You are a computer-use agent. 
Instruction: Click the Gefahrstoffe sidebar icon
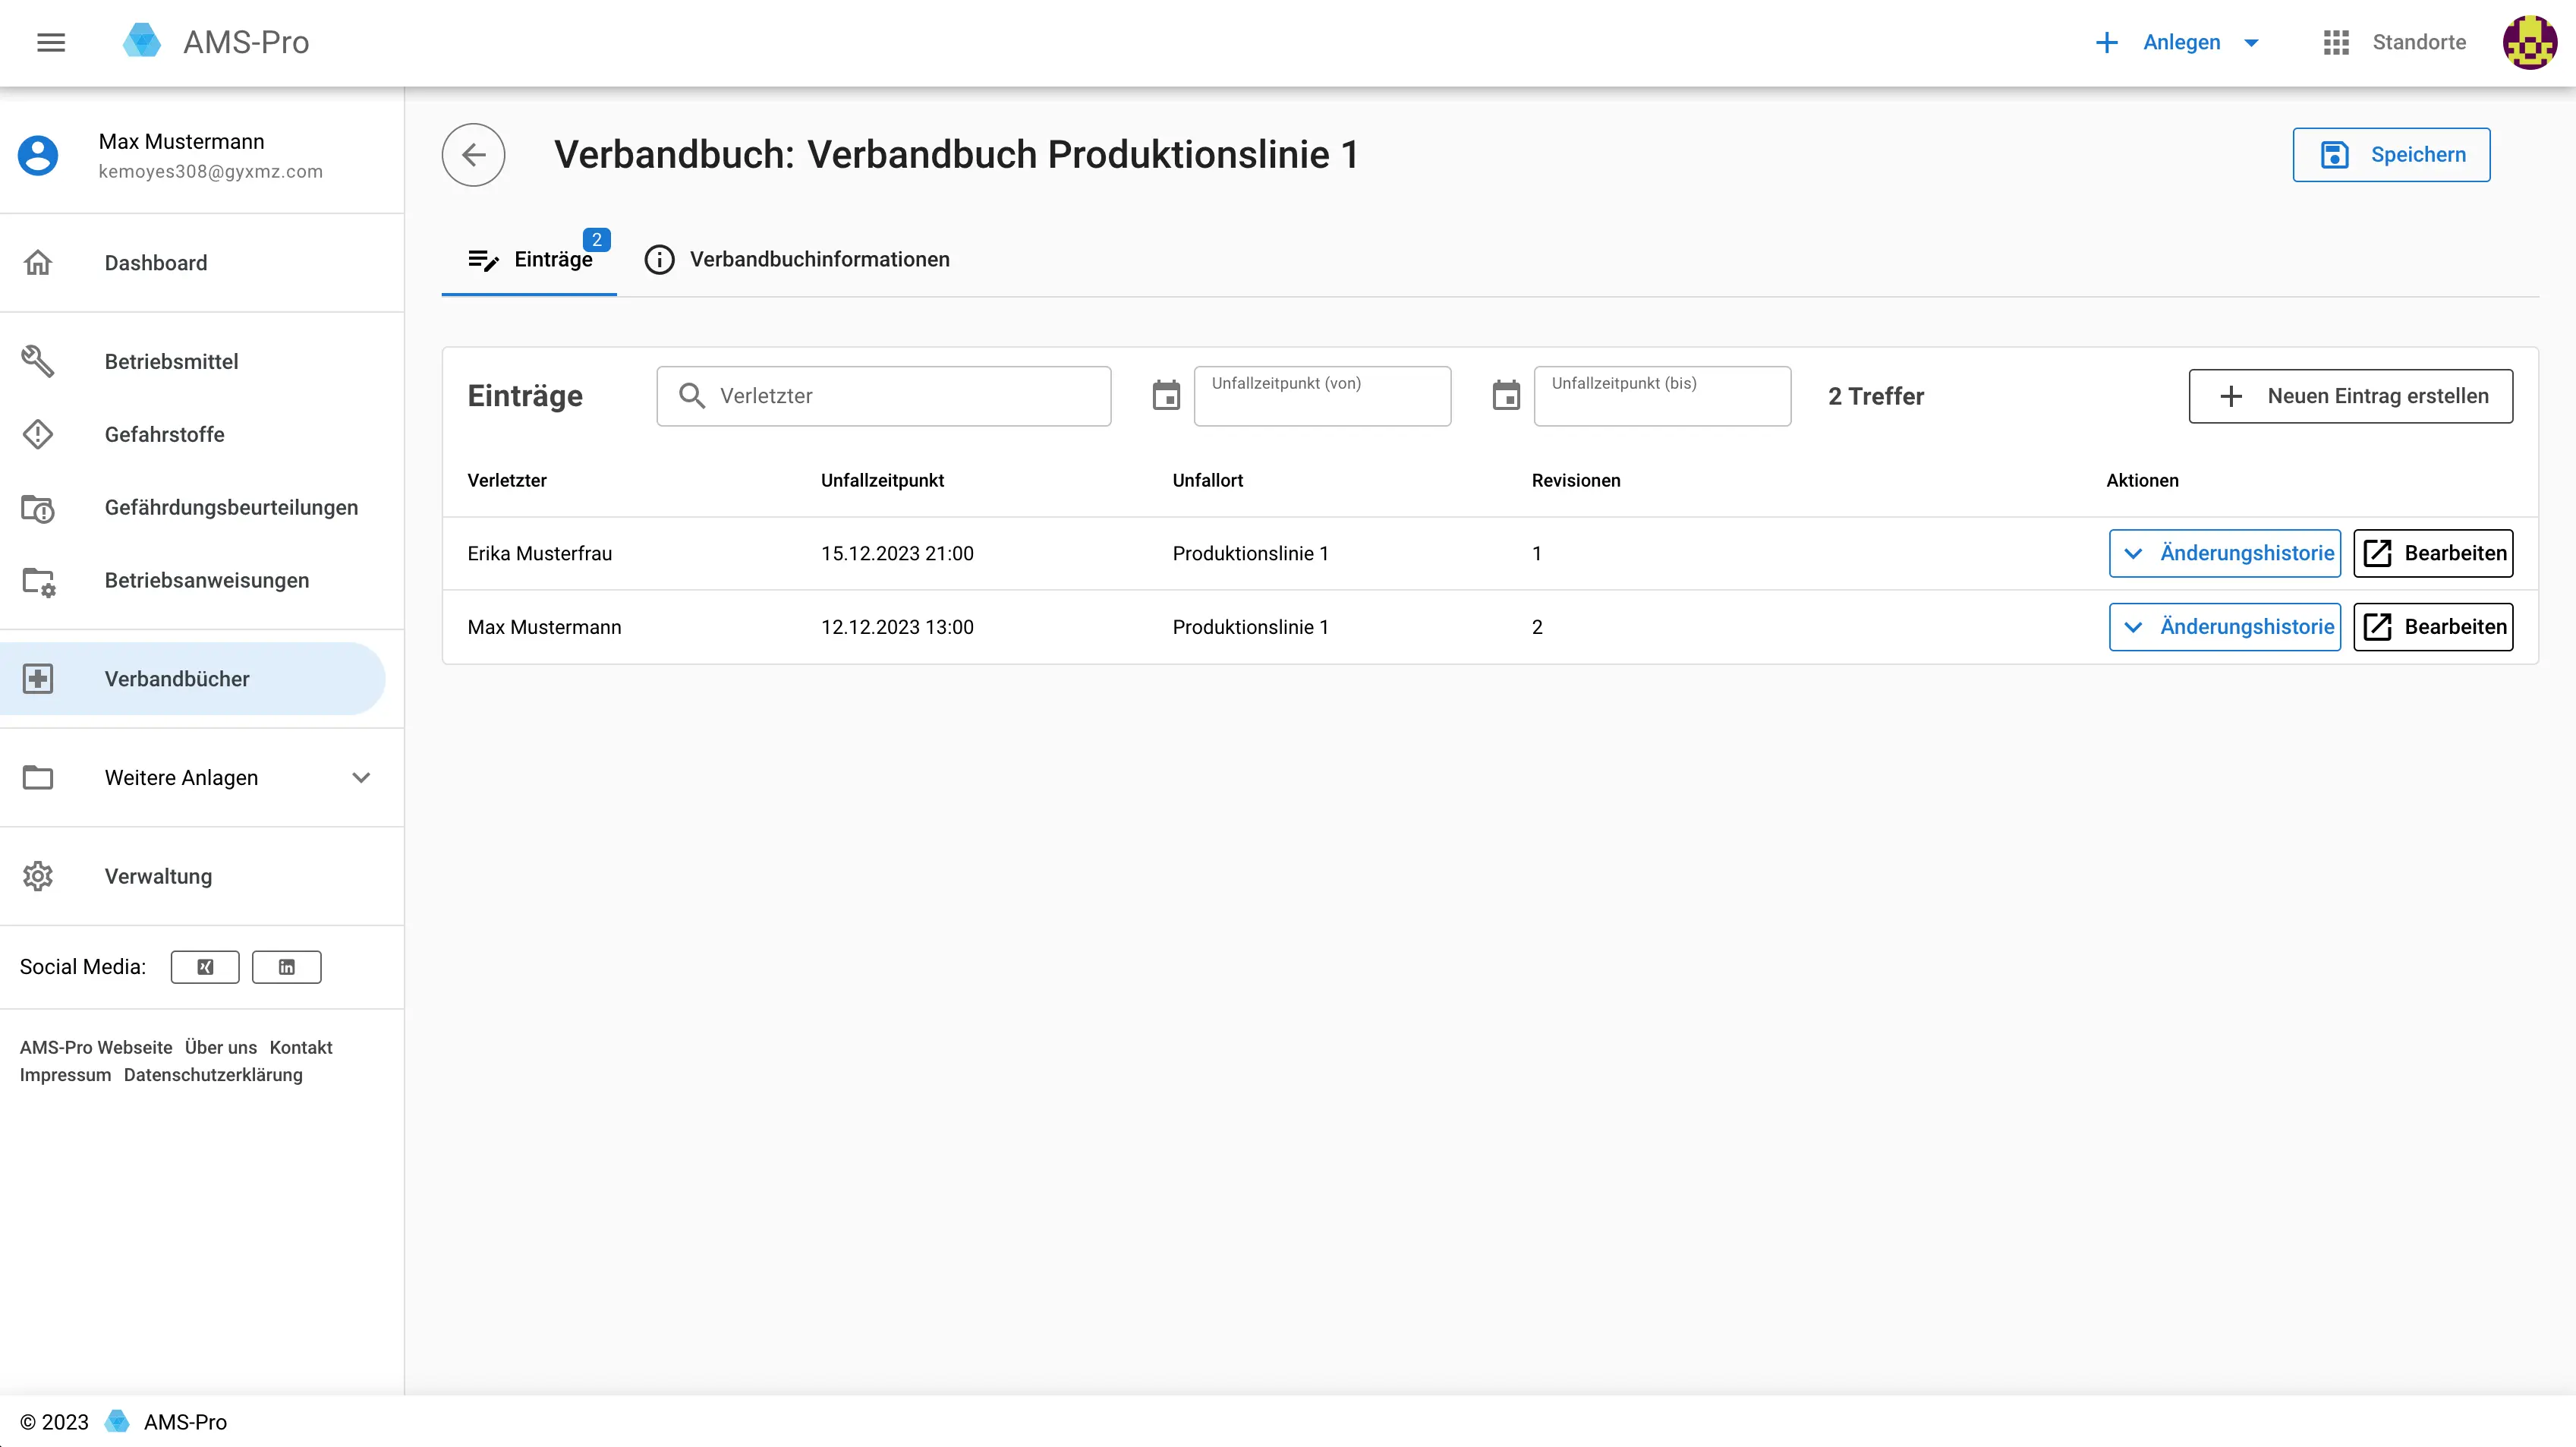38,434
